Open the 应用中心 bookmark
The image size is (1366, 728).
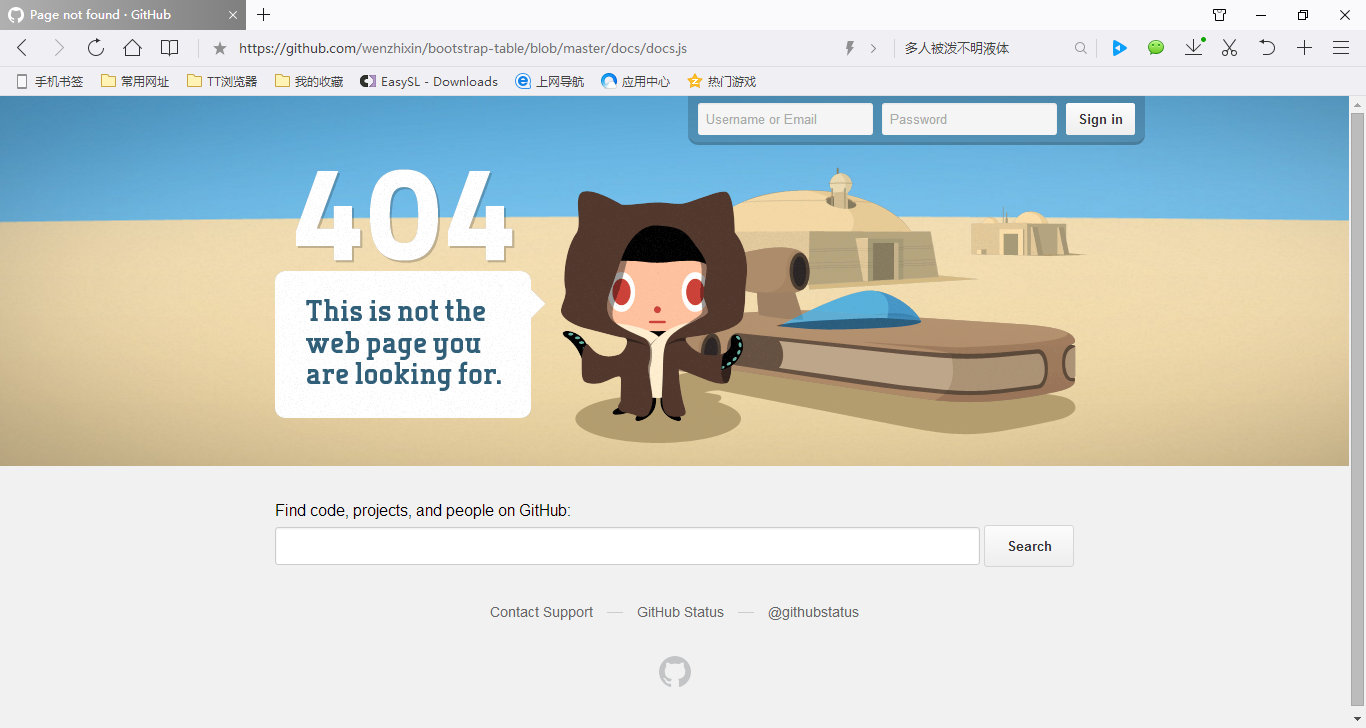click(x=636, y=82)
